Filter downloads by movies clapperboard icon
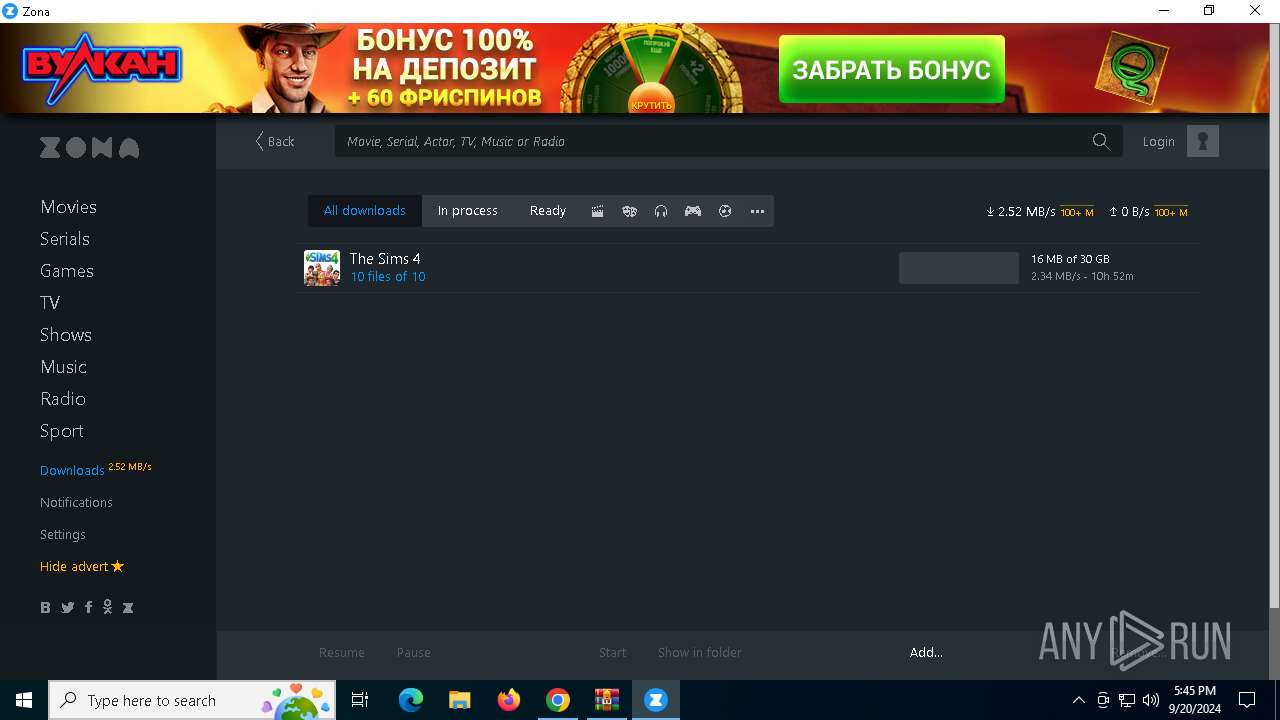1280x720 pixels. click(597, 211)
